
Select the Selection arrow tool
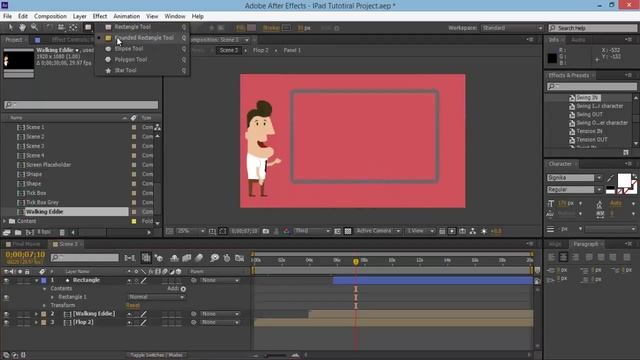(10, 27)
